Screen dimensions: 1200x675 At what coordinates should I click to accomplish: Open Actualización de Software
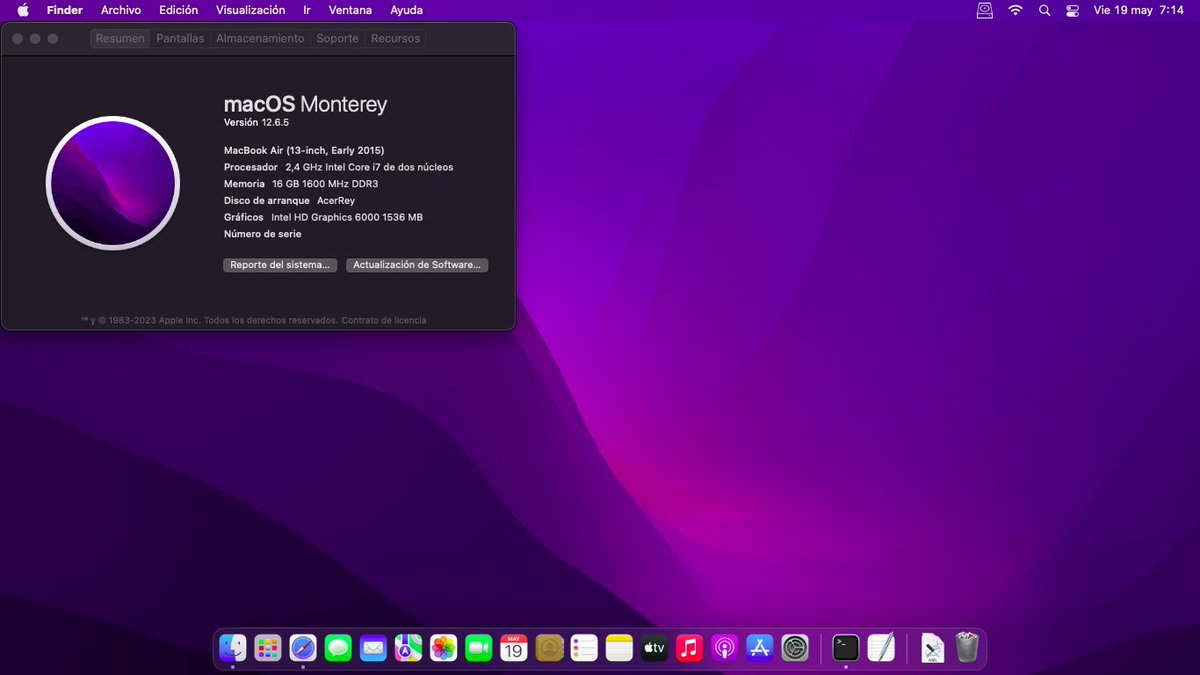pyautogui.click(x=417, y=265)
